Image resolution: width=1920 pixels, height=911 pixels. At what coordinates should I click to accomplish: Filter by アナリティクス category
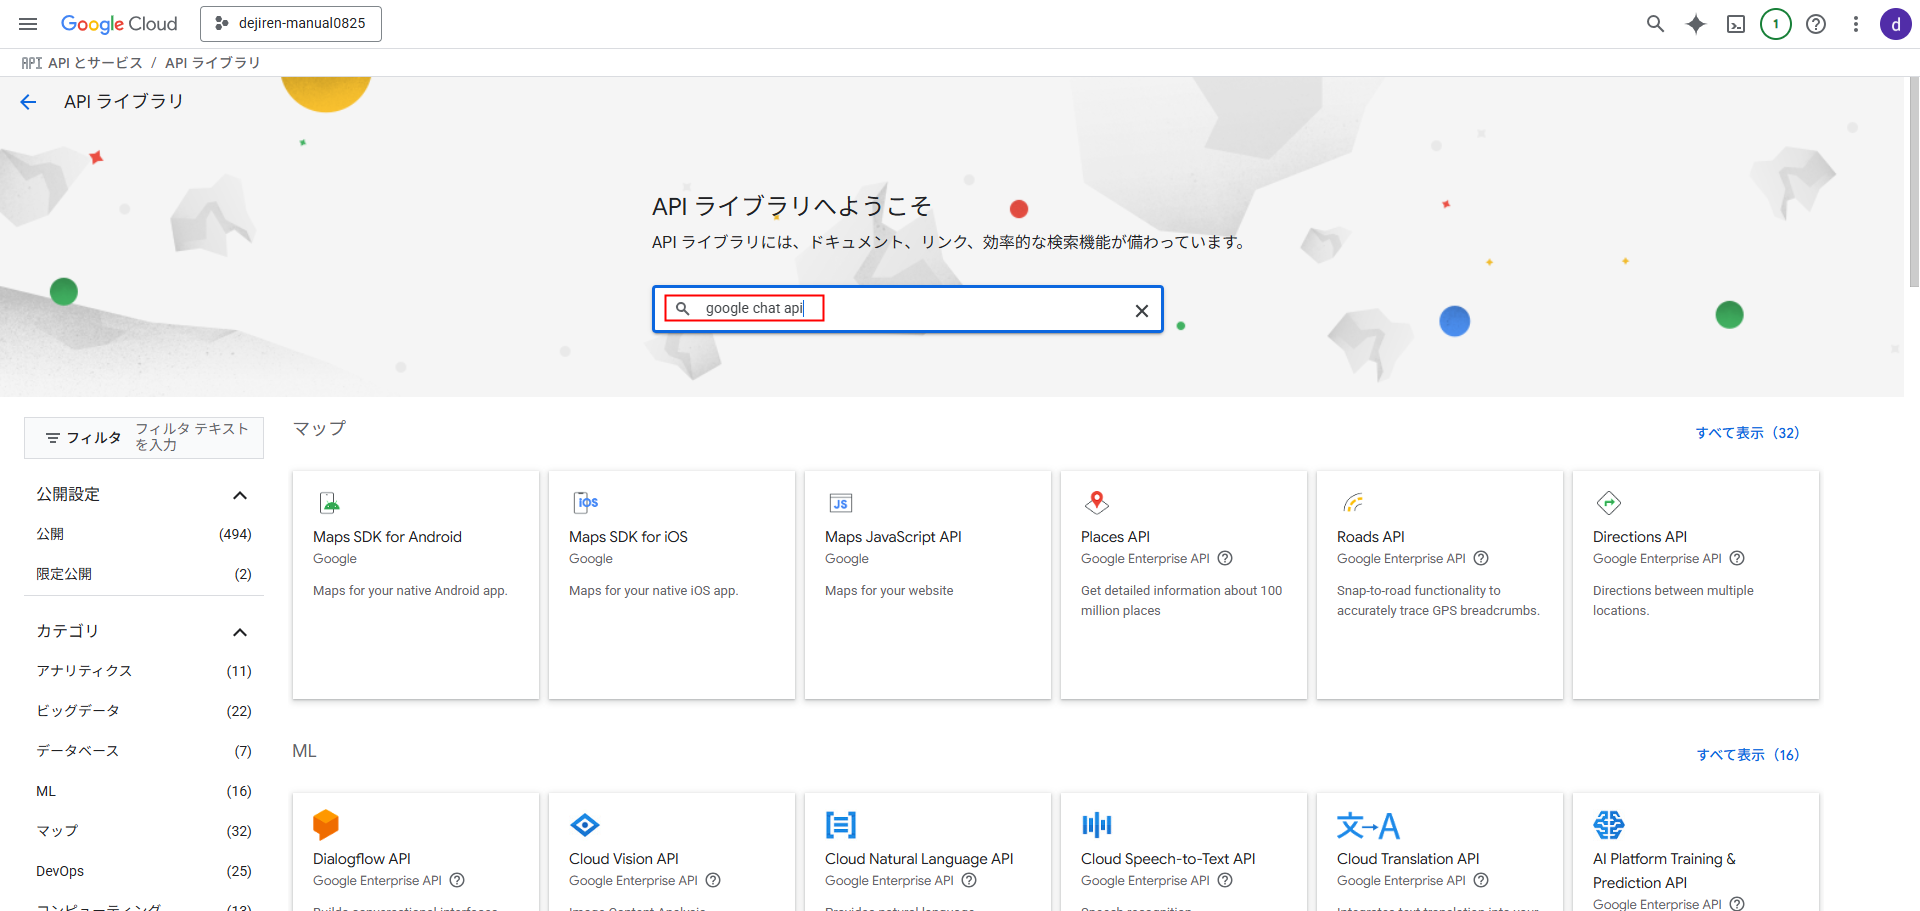tap(85, 671)
